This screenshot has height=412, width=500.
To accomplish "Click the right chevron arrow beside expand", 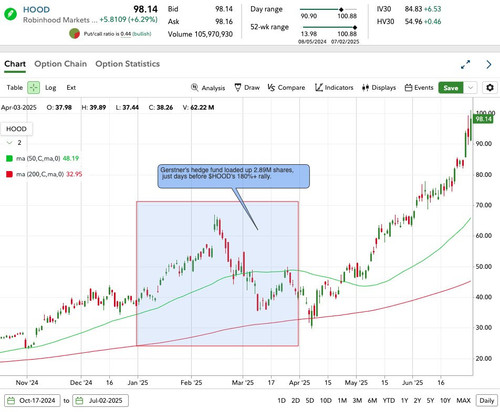I will (489, 64).
